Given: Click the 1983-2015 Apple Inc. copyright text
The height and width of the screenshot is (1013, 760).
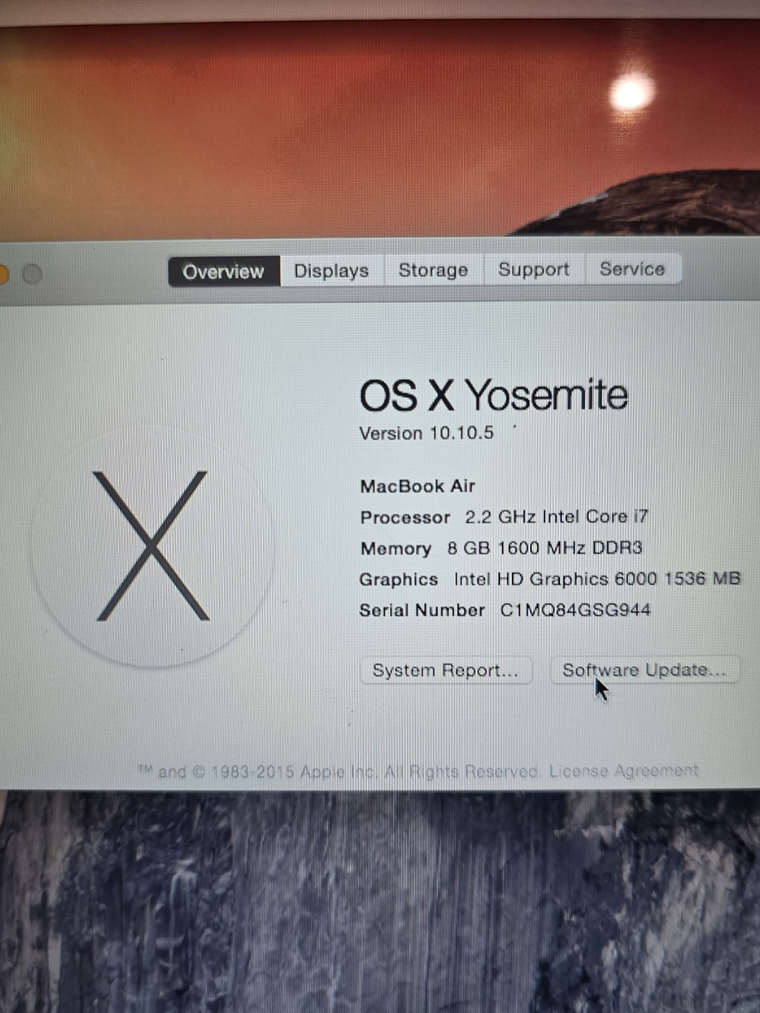Looking at the screenshot, I should 340,771.
